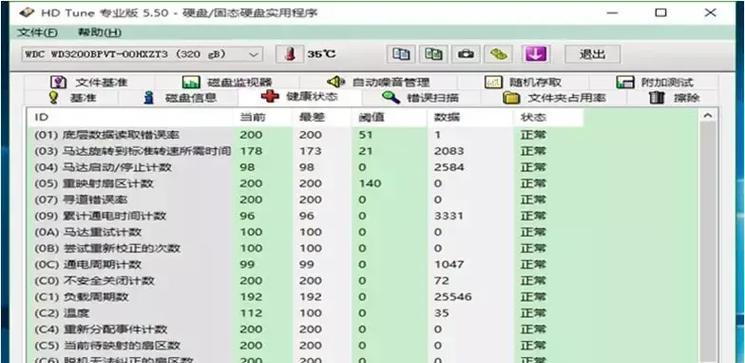Click the 退出 exit button
The height and width of the screenshot is (363, 745).
[x=592, y=54]
